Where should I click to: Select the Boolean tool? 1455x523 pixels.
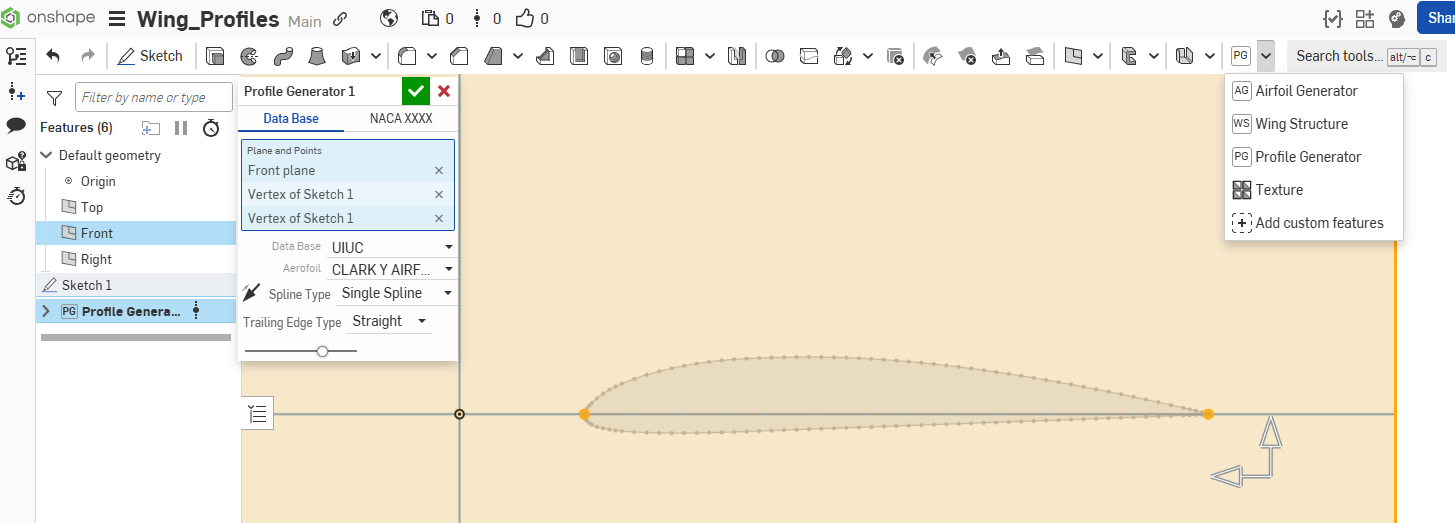click(x=775, y=56)
